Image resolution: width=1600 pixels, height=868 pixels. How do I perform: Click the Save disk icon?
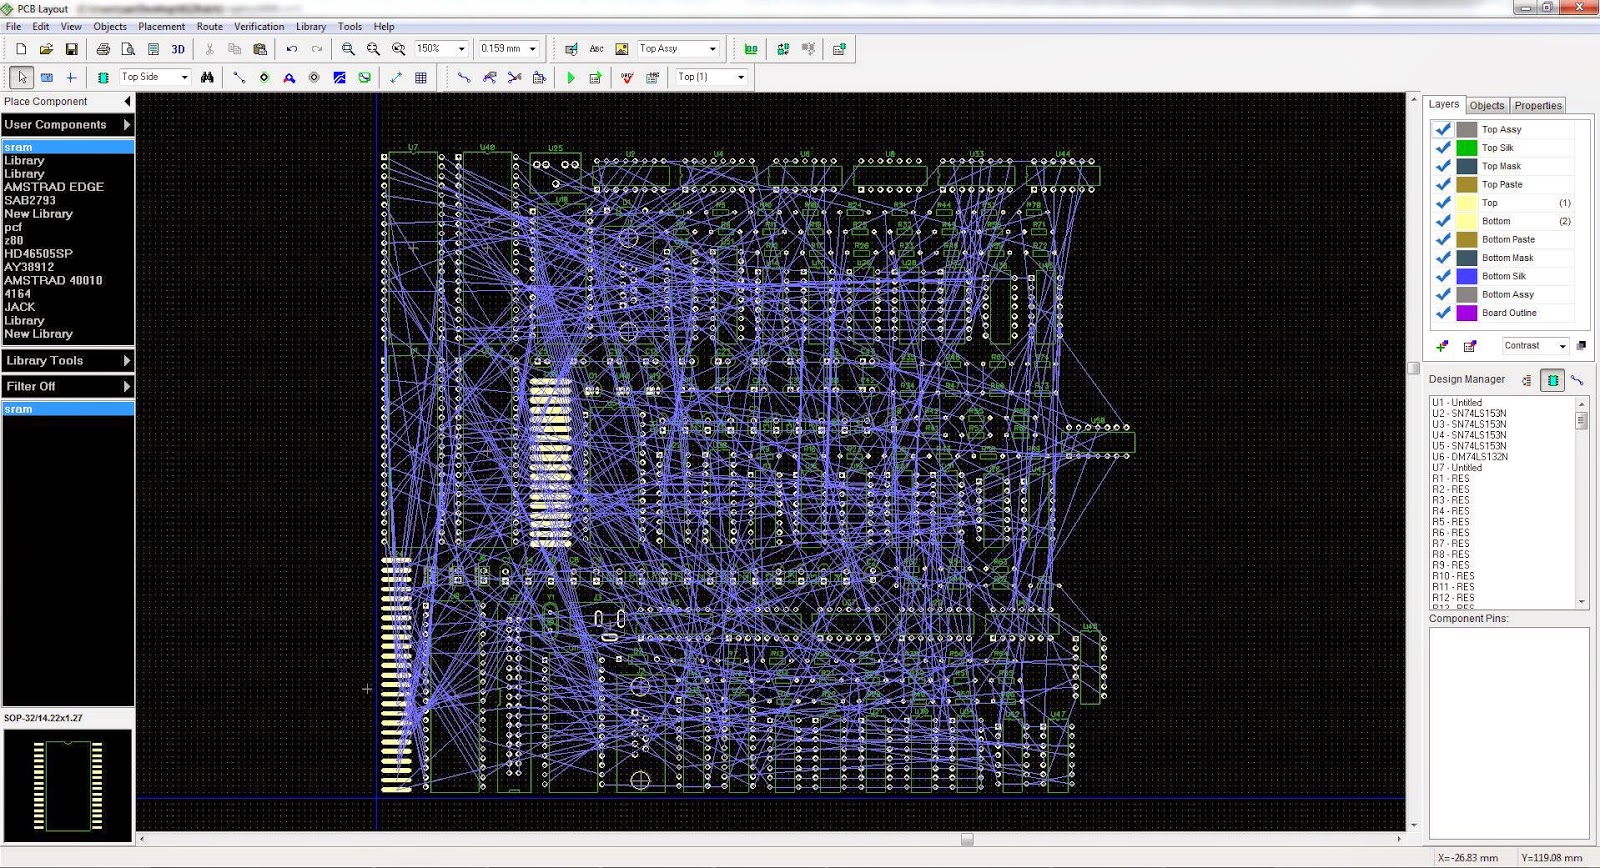(x=71, y=49)
